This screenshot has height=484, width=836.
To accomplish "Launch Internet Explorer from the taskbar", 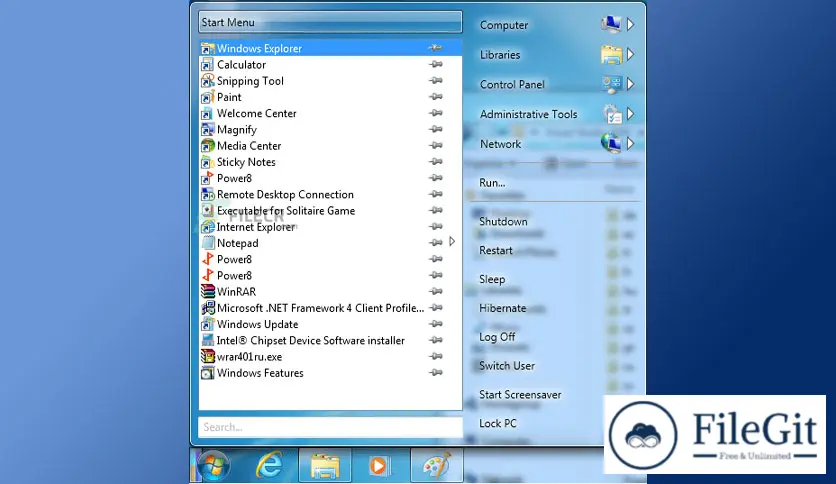I will point(269,465).
